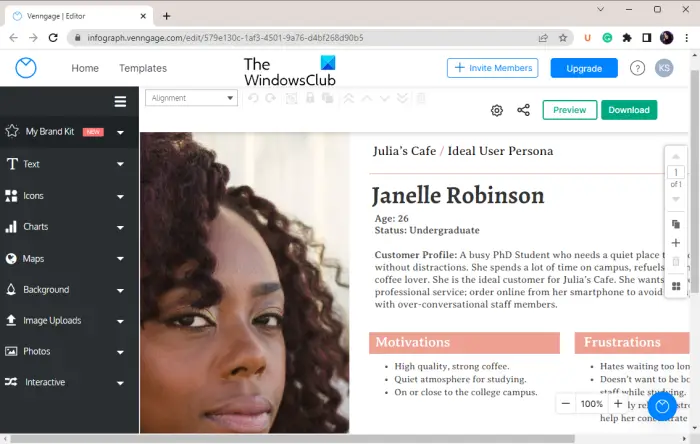Click send to back double-chevron icon
This screenshot has height=444, width=700.
(402, 98)
